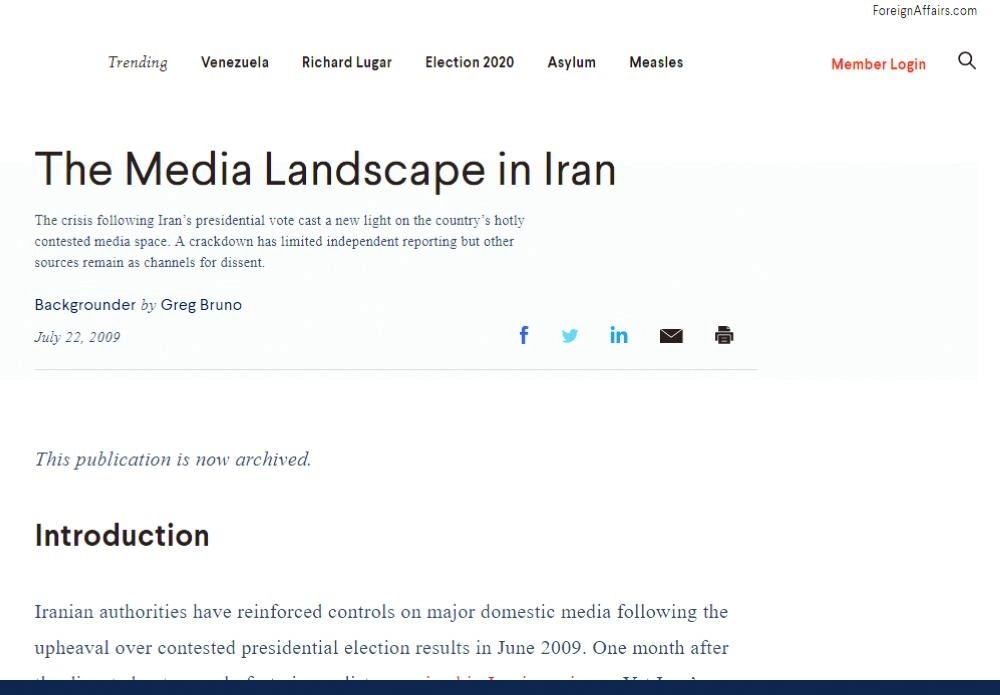Share the article on Facebook
This screenshot has height=695, width=1000.
[x=523, y=335]
